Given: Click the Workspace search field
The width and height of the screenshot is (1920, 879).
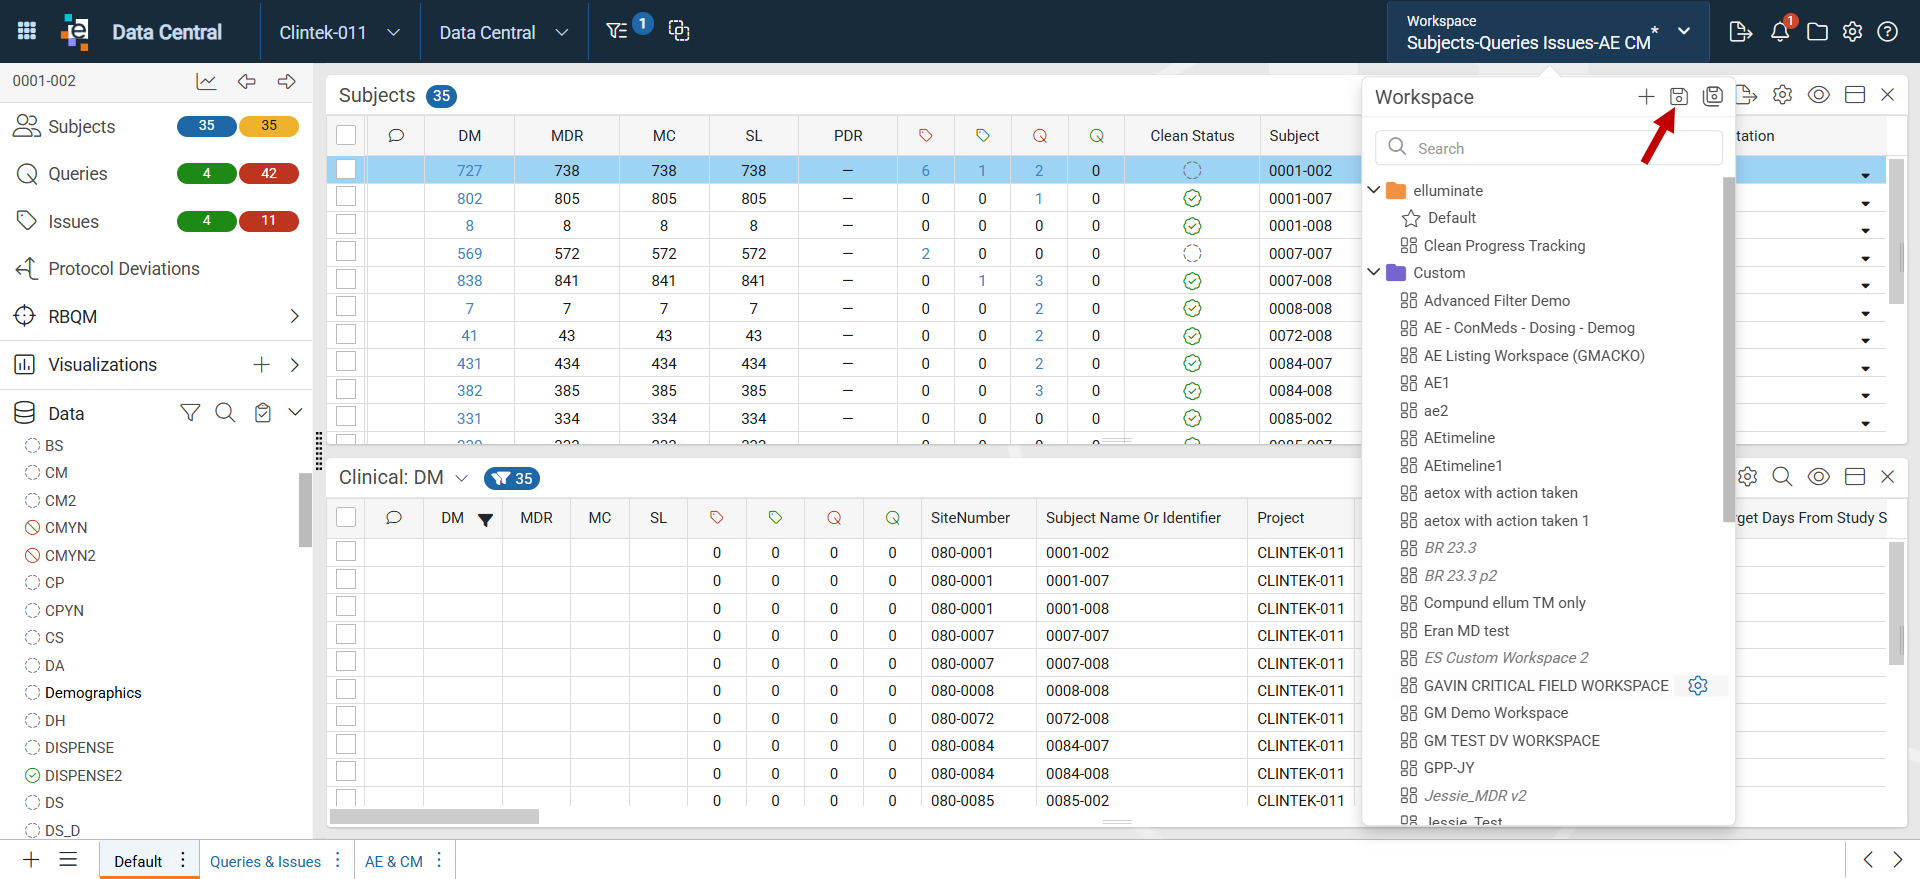Looking at the screenshot, I should (1548, 148).
